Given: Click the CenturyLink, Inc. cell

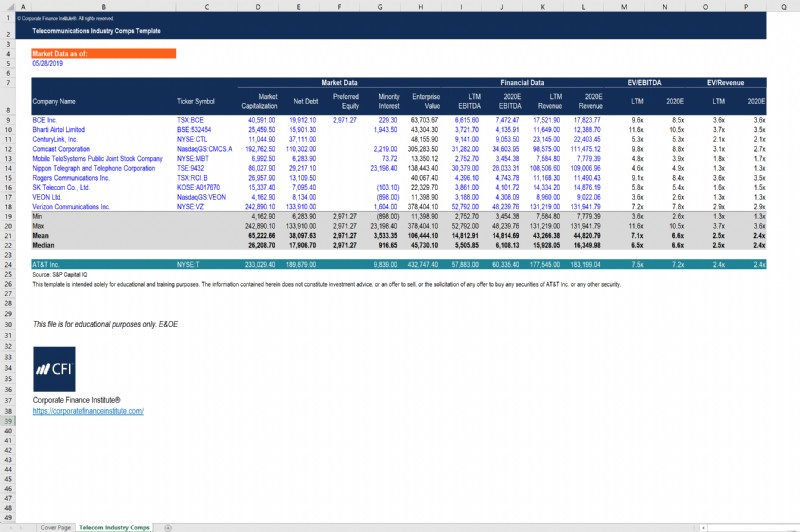Looking at the screenshot, I should [55, 139].
